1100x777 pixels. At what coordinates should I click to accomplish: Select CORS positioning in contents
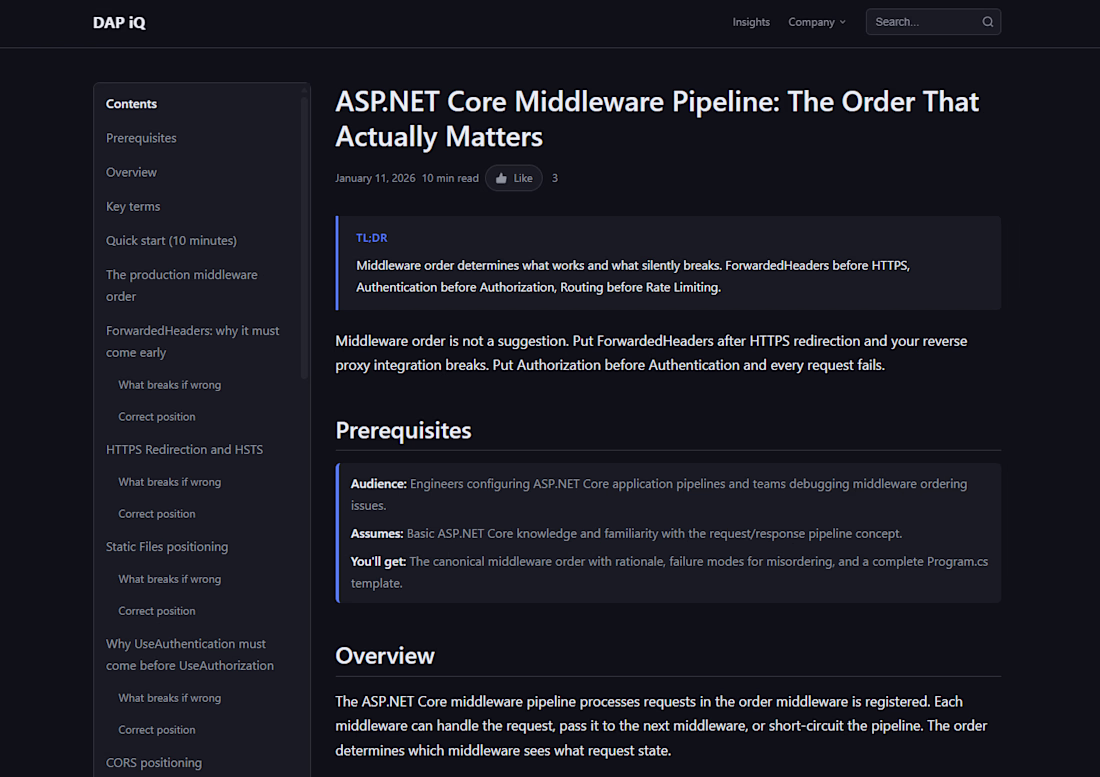point(154,762)
